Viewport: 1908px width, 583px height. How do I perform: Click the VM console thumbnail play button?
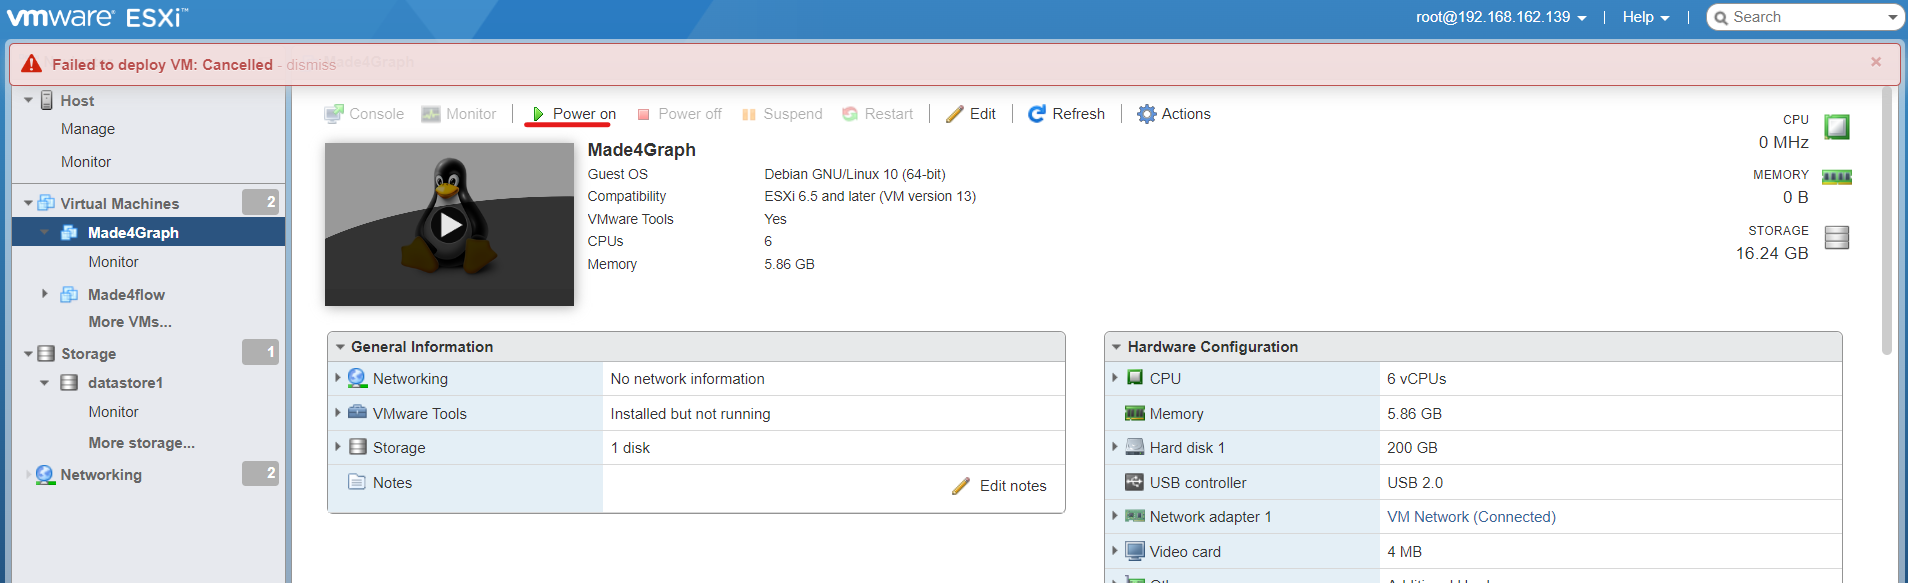point(450,225)
